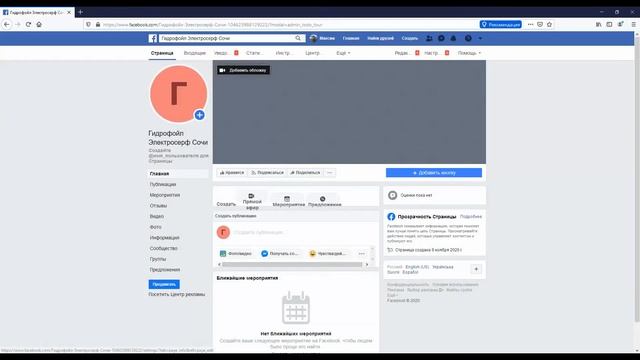Select Мероприятия in left sidebar
Viewport: 640px width, 360px height.
(x=164, y=195)
